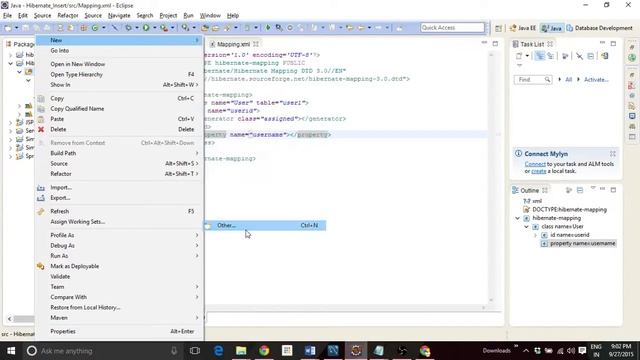This screenshot has width=640, height=360.
Task: Click the New Task icon in Task List
Action: (x=519, y=56)
